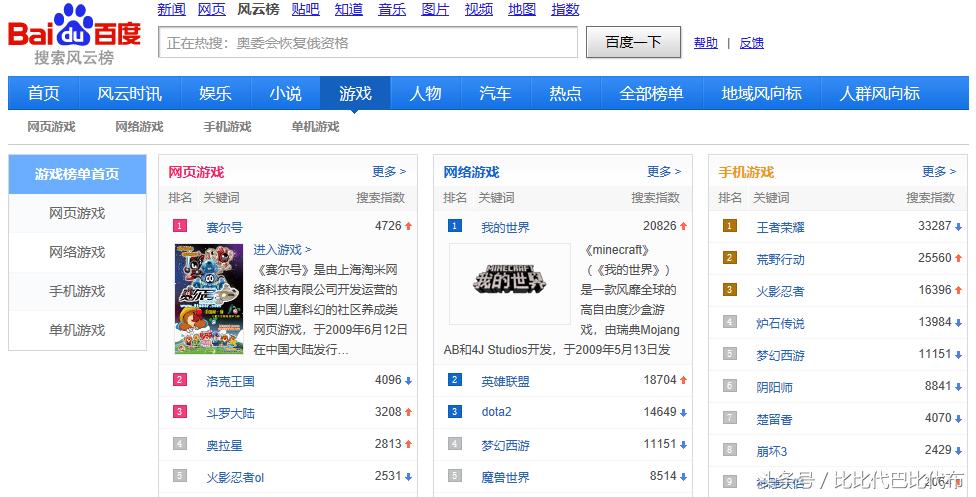Select the 地域风向标 navigation tab

[x=762, y=93]
